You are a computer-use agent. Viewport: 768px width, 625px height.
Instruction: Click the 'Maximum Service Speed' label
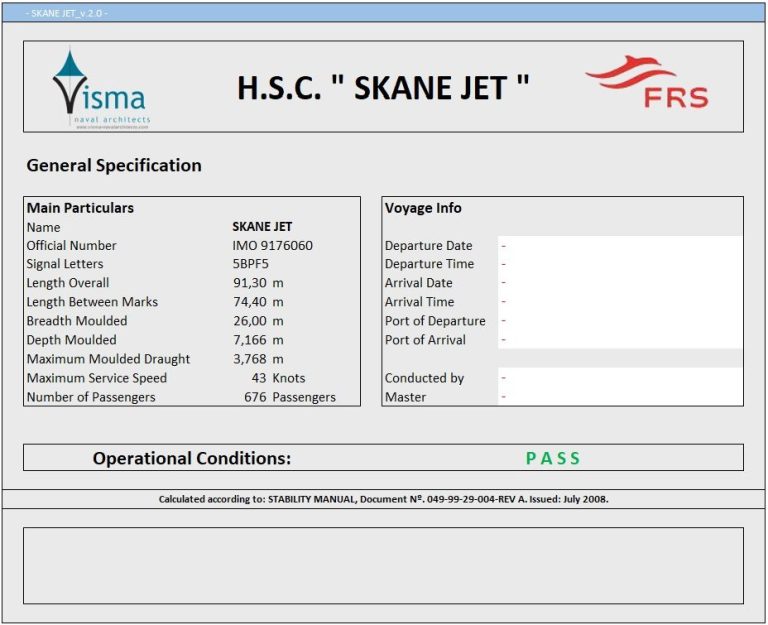(x=97, y=378)
